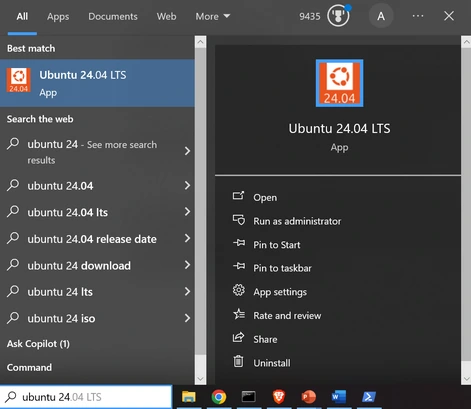The width and height of the screenshot is (471, 409).
Task: Click results list scrollbar up arrow
Action: pyautogui.click(x=200, y=42)
